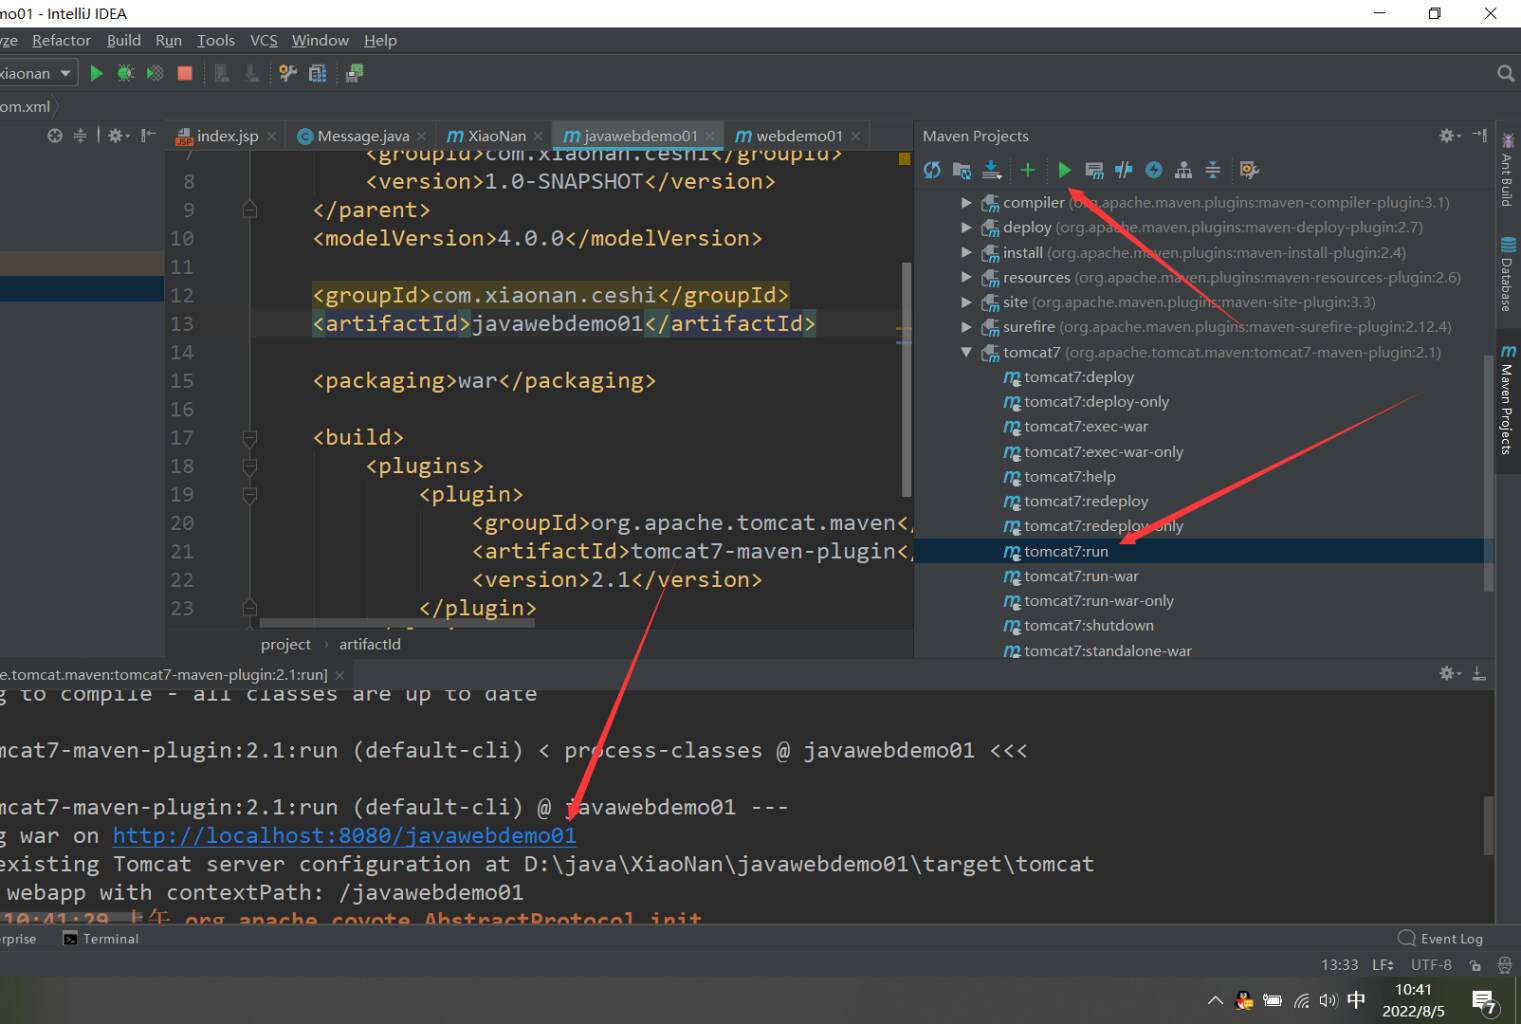Toggle skip tests mode in Maven
Screen dimensions: 1521x1024
point(1154,170)
